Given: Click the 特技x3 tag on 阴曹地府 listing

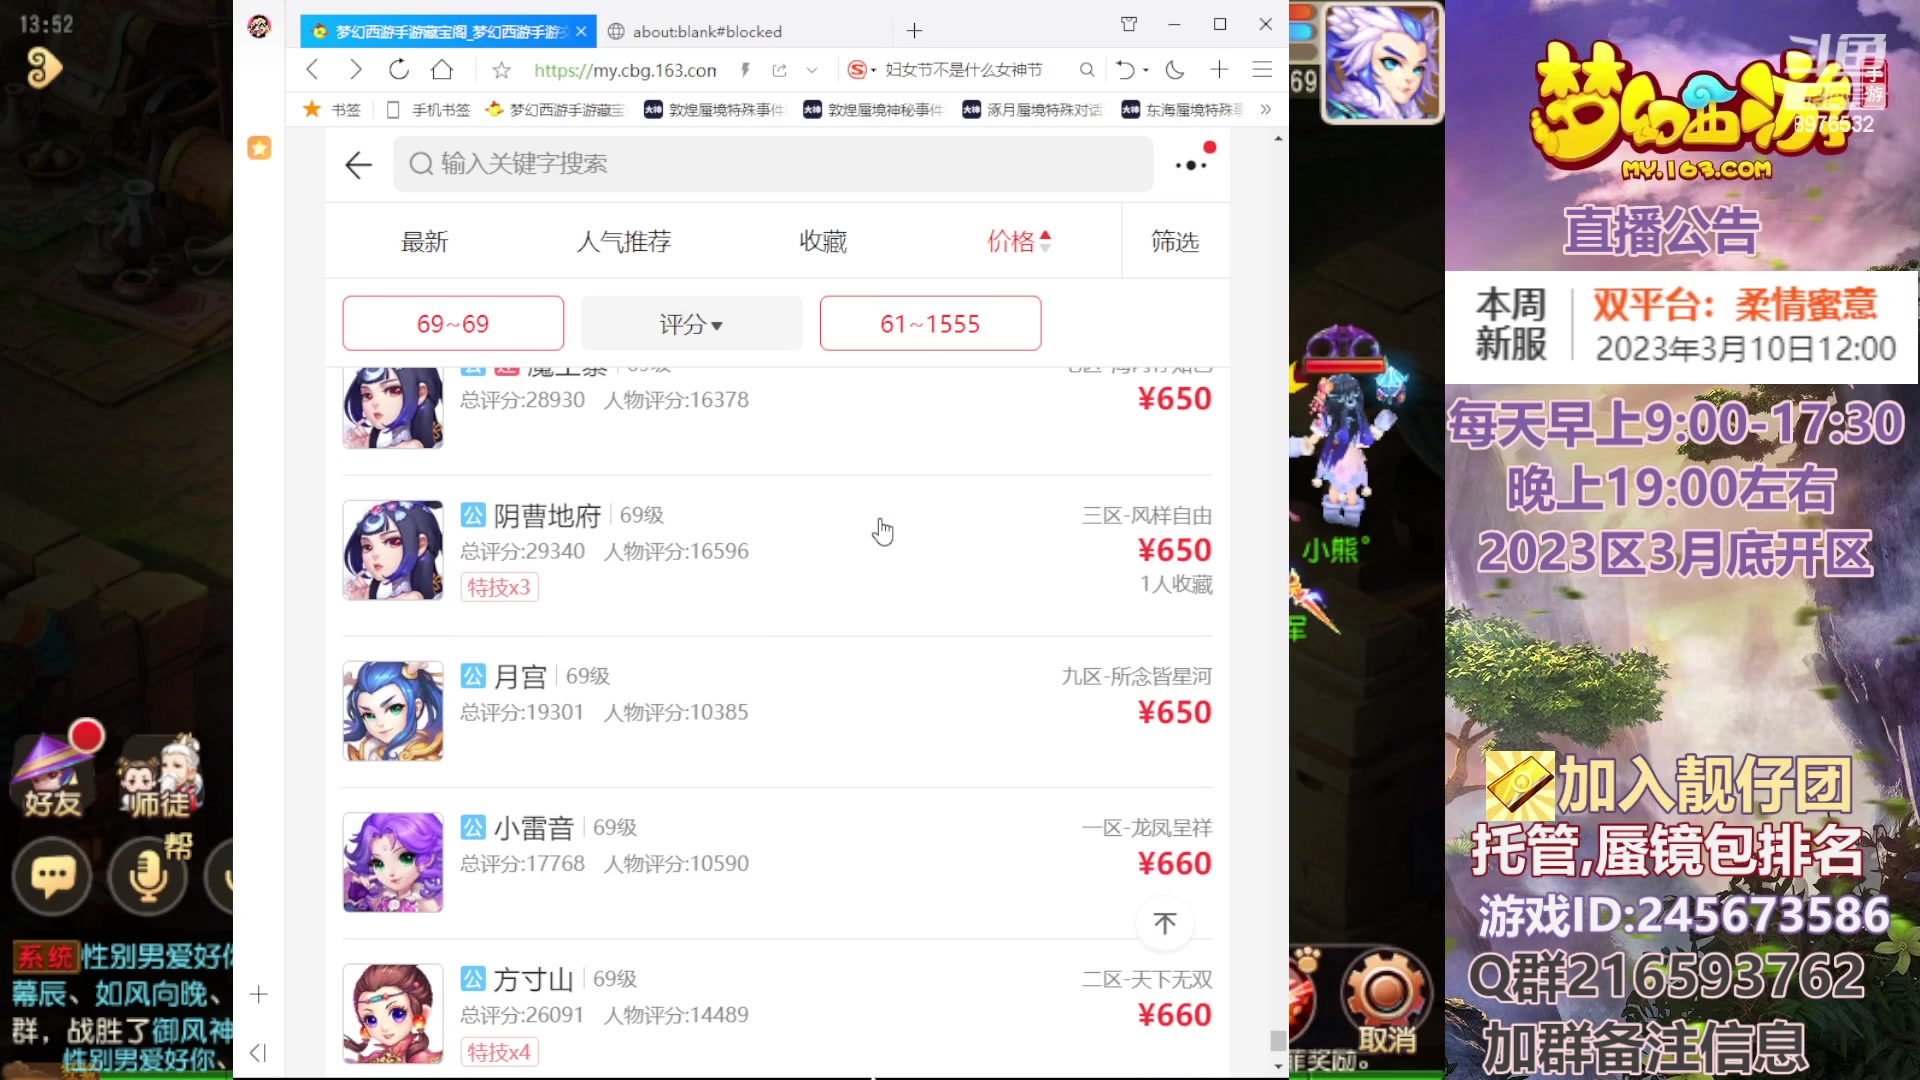Looking at the screenshot, I should click(x=499, y=587).
